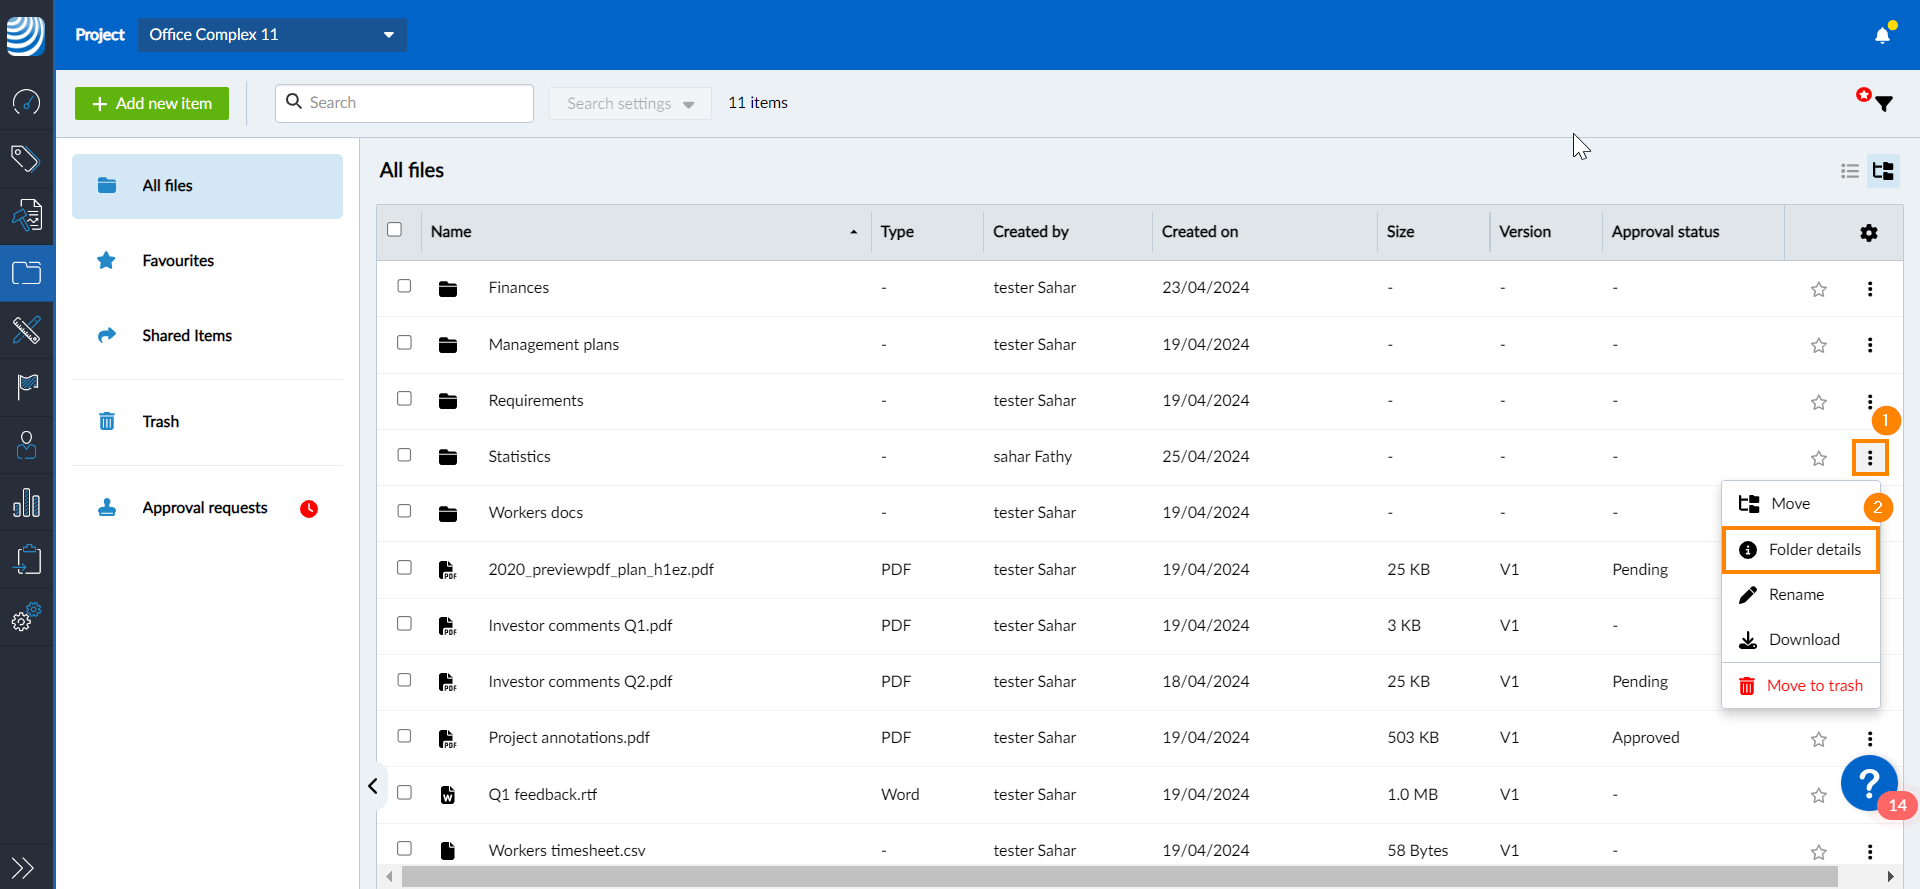Screen dimensions: 1920x889
Task: Open the filter funnel icon
Action: pyautogui.click(x=1883, y=104)
